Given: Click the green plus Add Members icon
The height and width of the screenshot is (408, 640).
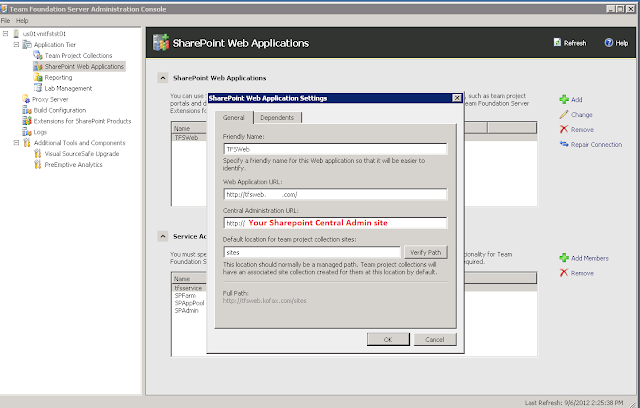Looking at the screenshot, I should tap(564, 258).
